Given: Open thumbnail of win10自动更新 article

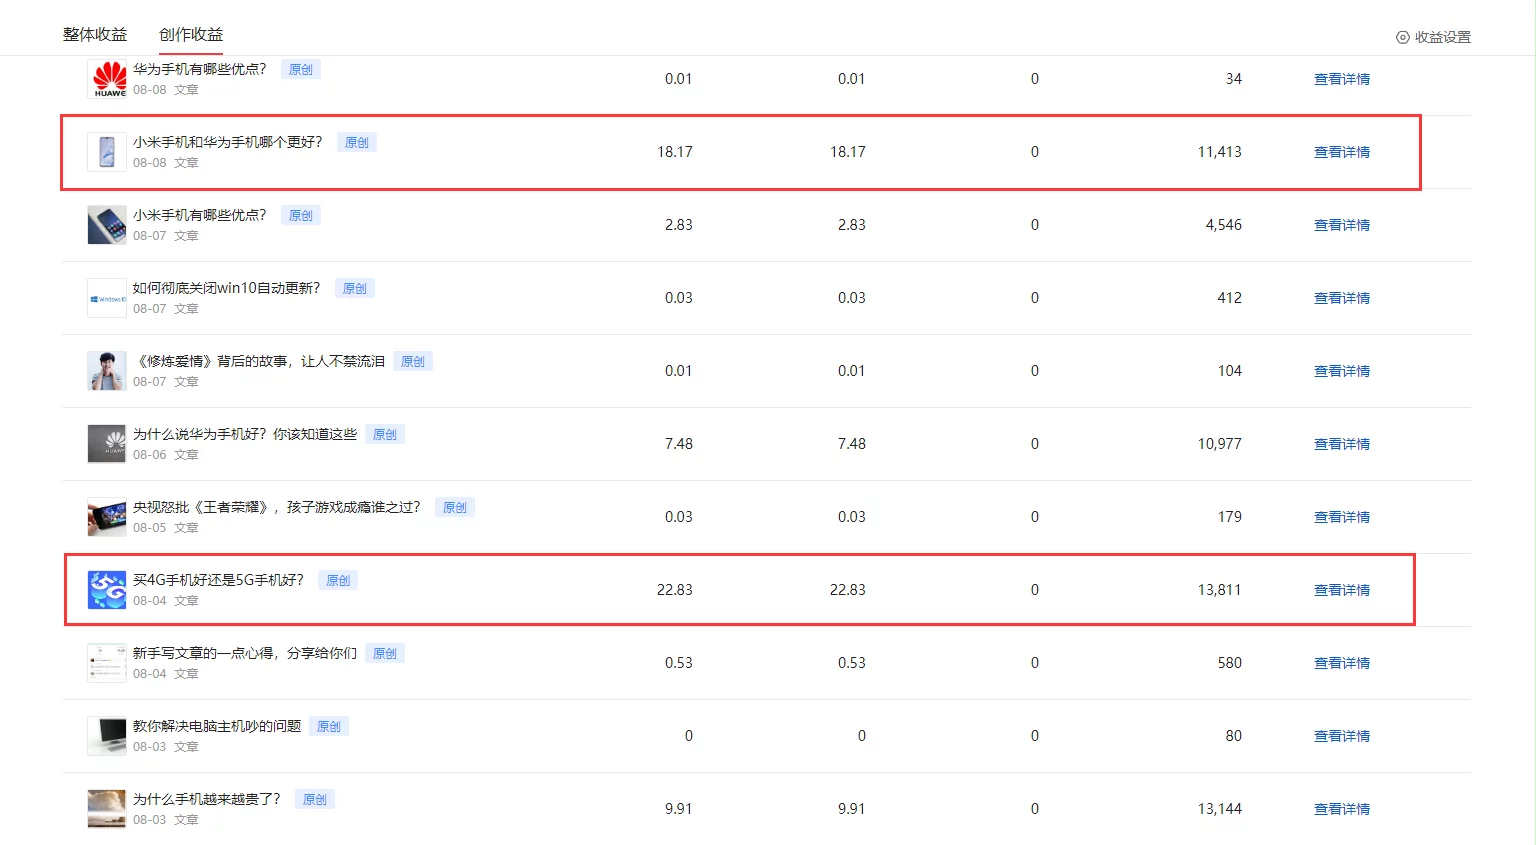Looking at the screenshot, I should point(107,298).
